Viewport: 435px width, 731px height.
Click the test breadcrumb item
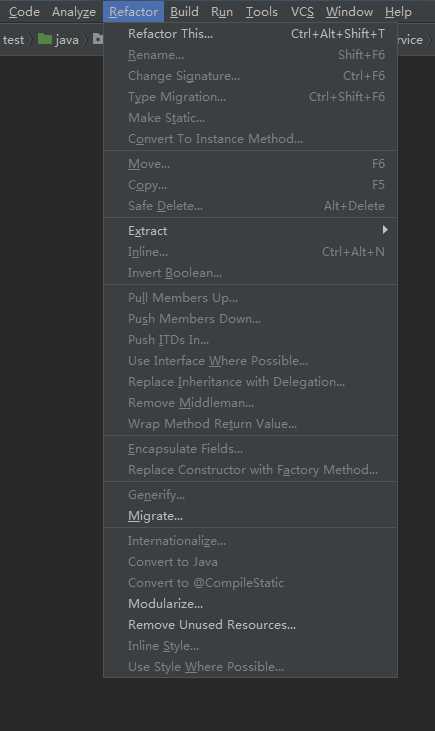(x=13, y=40)
